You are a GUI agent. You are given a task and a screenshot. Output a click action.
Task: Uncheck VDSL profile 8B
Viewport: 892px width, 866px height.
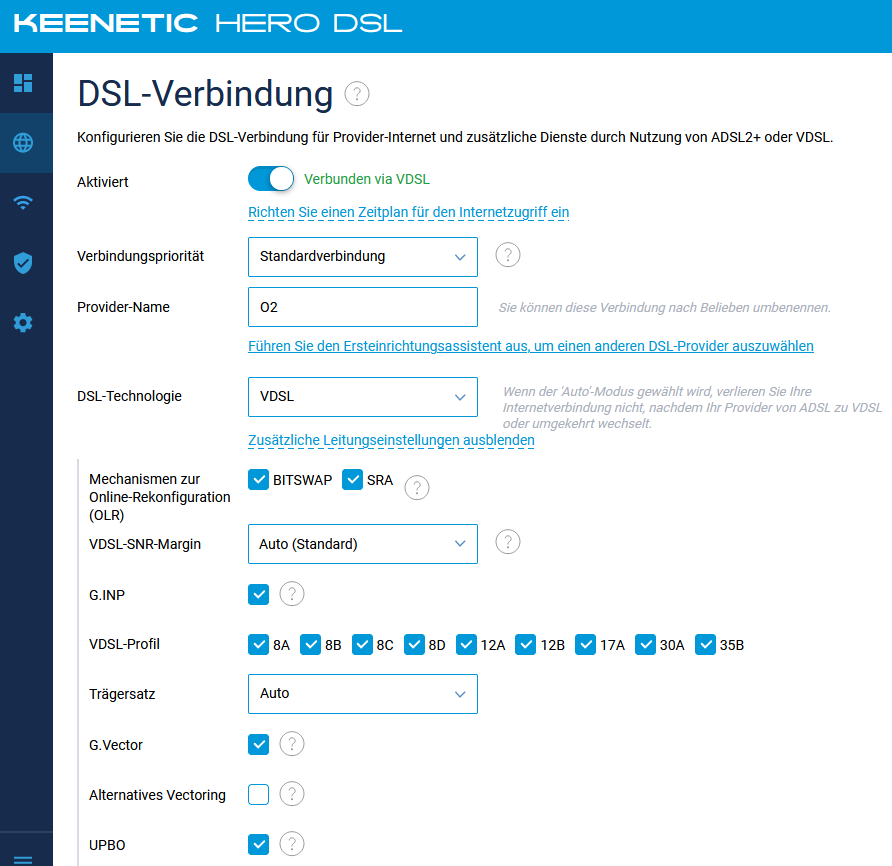[x=310, y=645]
